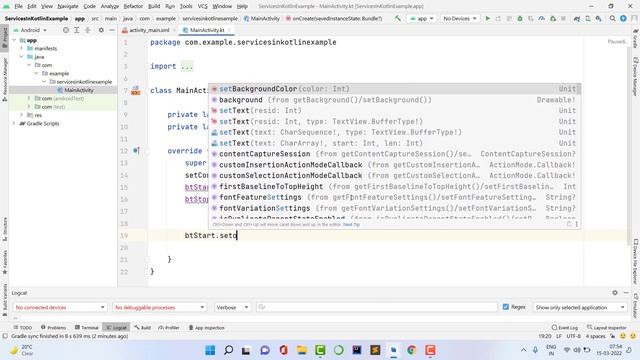The height and width of the screenshot is (360, 640).
Task: Click Expand All in Project panel
Action: (x=76, y=30)
